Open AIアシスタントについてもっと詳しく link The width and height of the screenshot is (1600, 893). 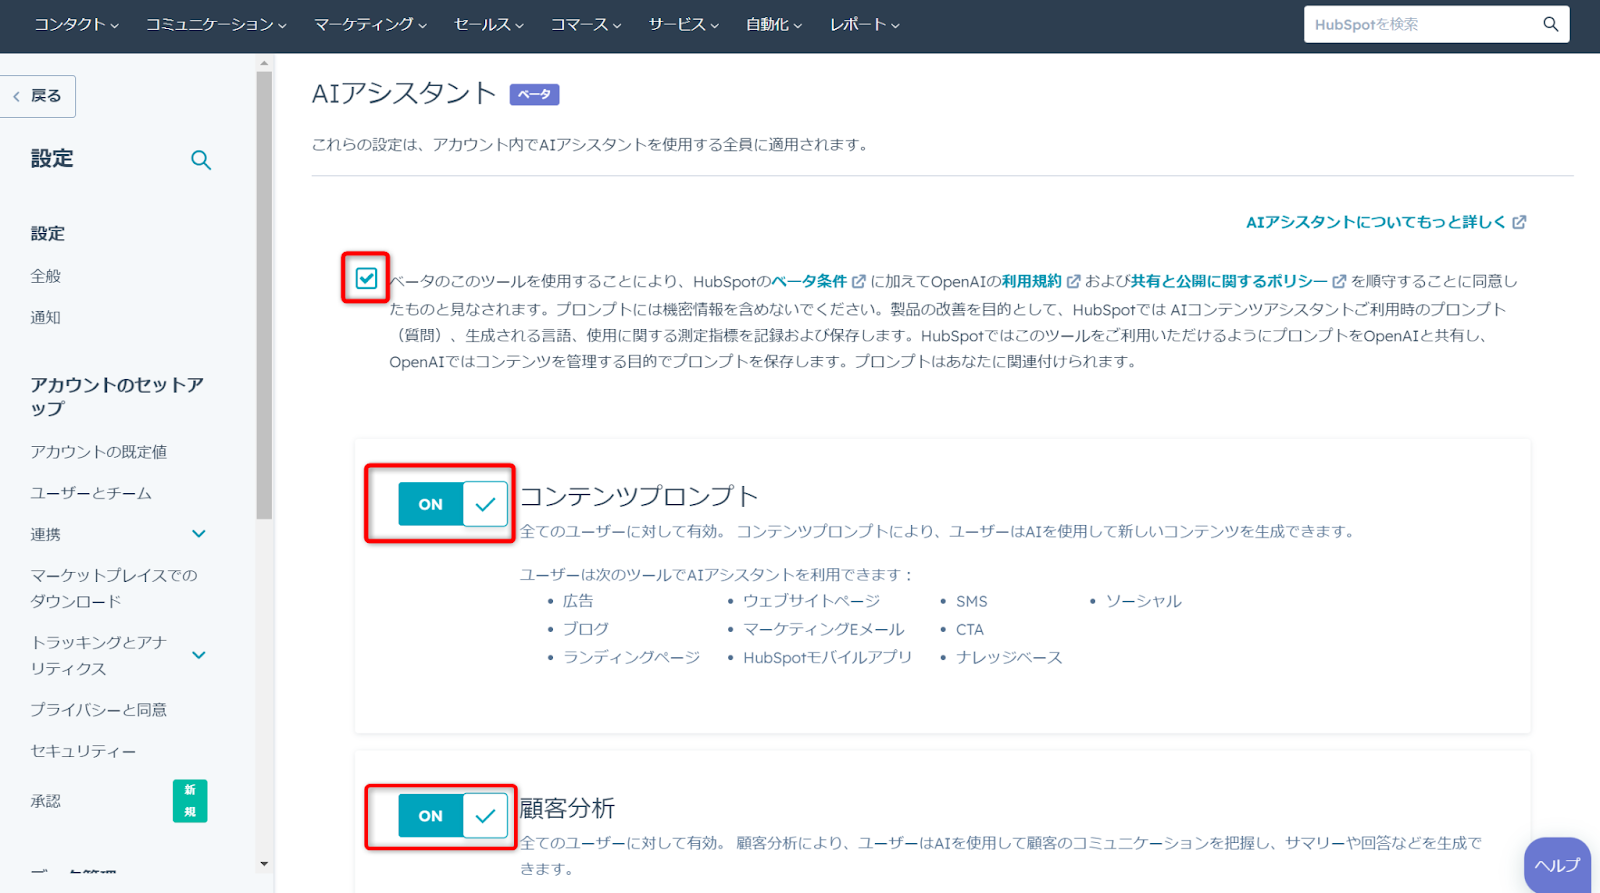point(1386,222)
